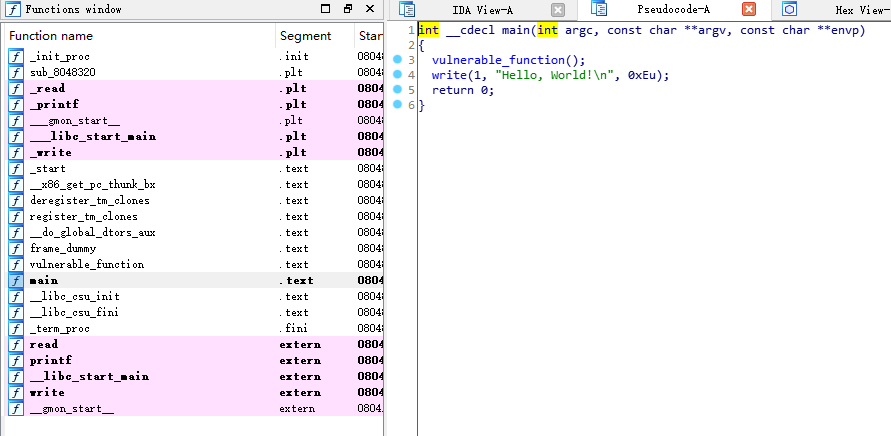
Task: Close the Pseudocode-A tab
Action: tap(749, 10)
